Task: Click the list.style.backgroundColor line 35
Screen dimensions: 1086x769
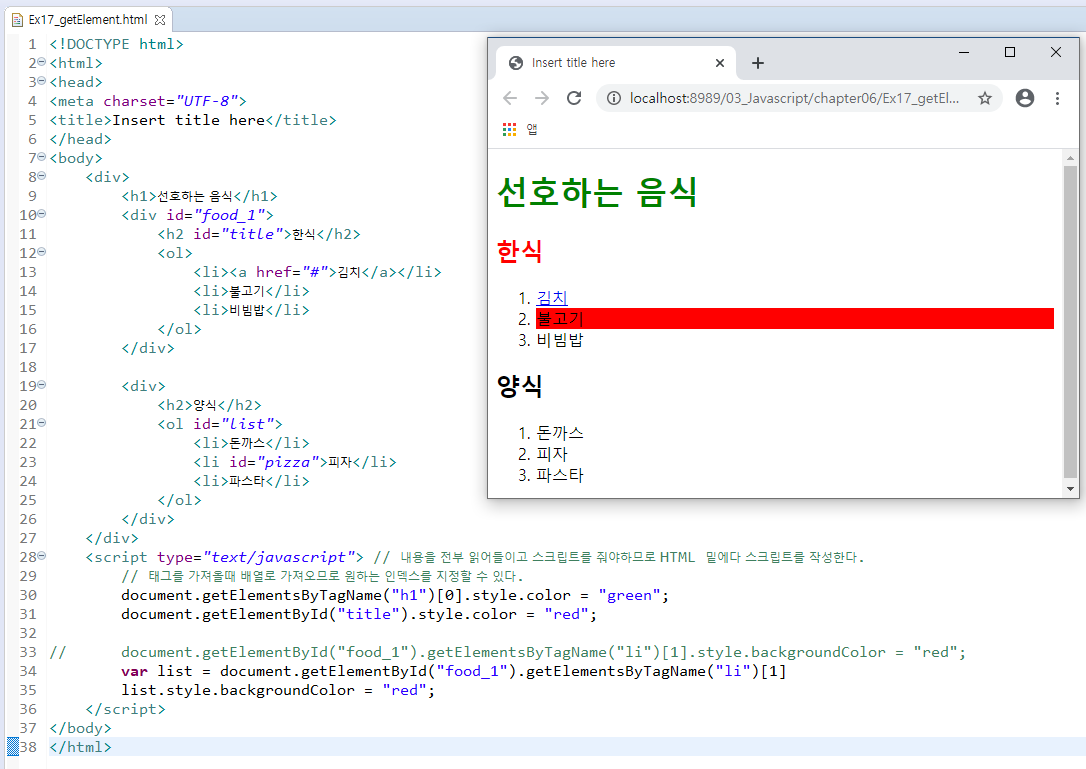Action: (278, 690)
